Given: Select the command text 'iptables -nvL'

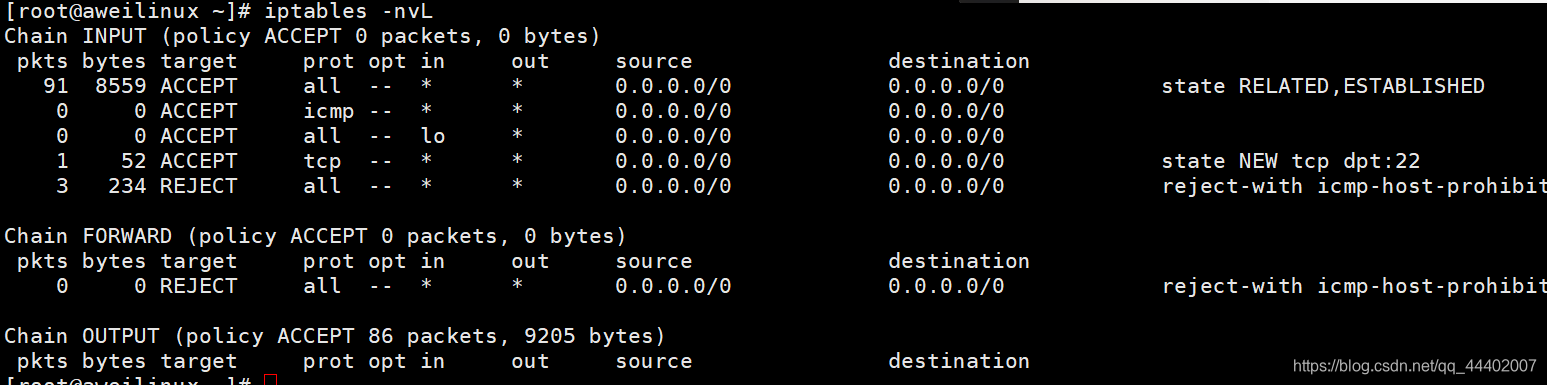Looking at the screenshot, I should [349, 11].
